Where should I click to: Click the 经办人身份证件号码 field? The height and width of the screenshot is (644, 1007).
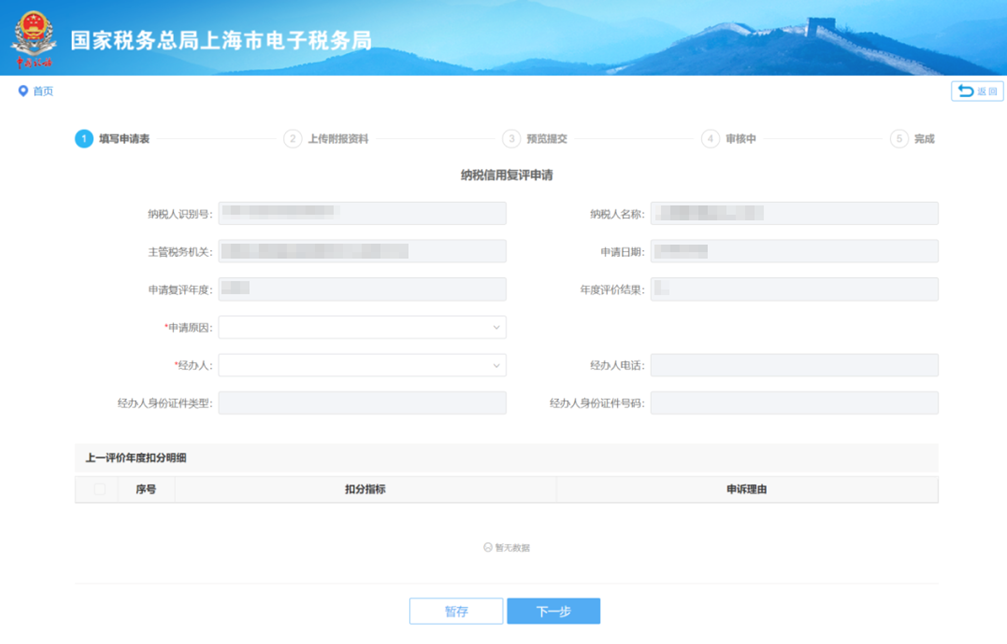click(x=794, y=403)
